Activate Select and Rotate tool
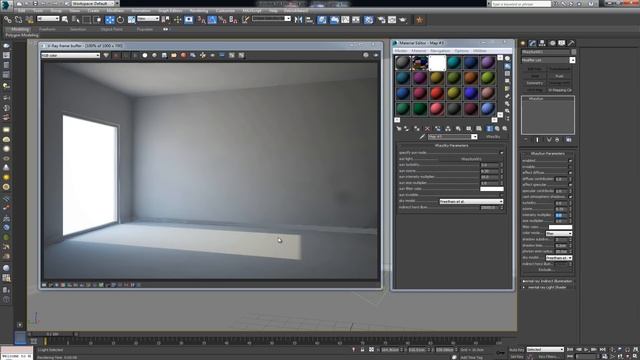640x360 pixels. point(120,20)
